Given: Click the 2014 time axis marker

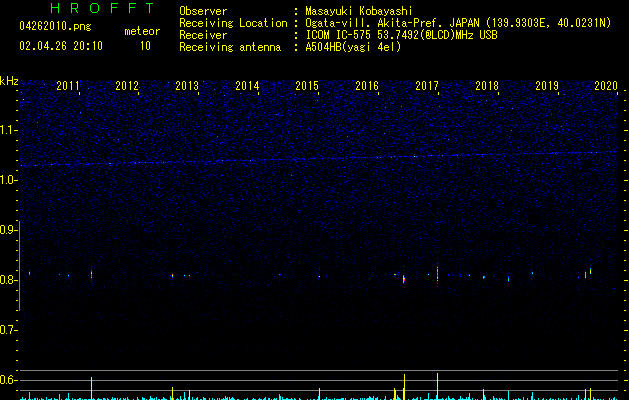Looking at the screenshot, I should (247, 86).
